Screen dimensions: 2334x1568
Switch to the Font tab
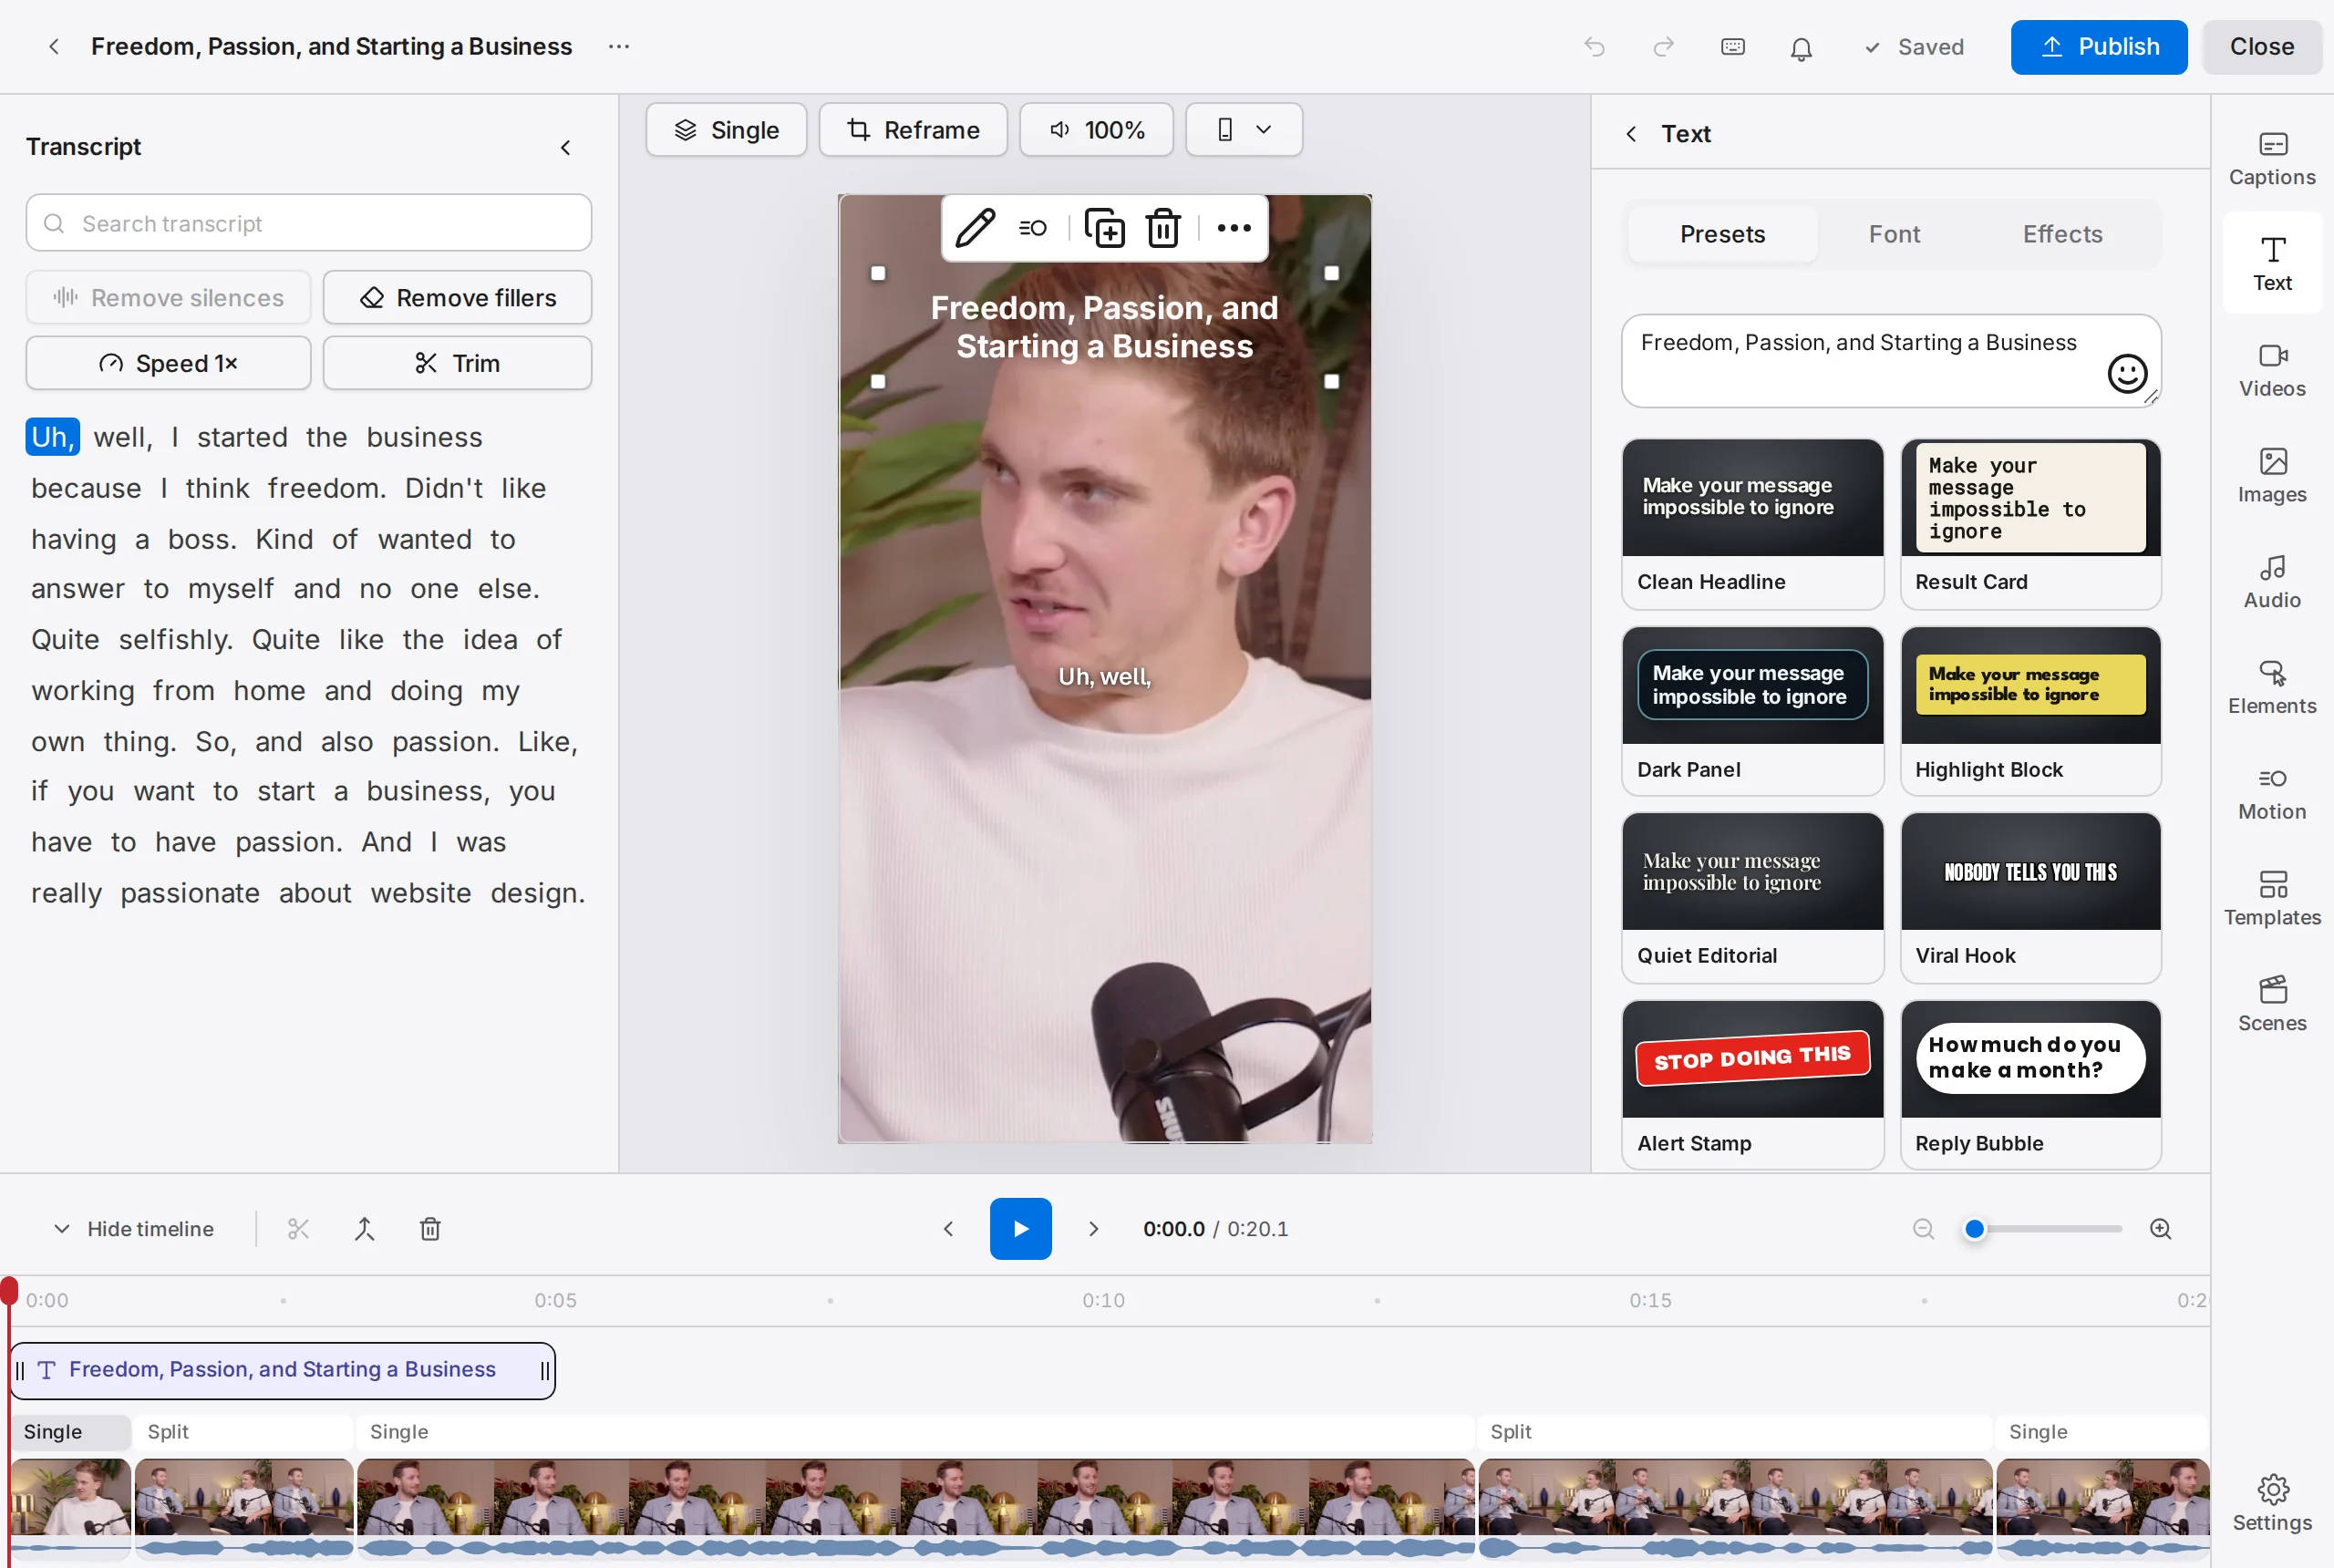point(1893,234)
